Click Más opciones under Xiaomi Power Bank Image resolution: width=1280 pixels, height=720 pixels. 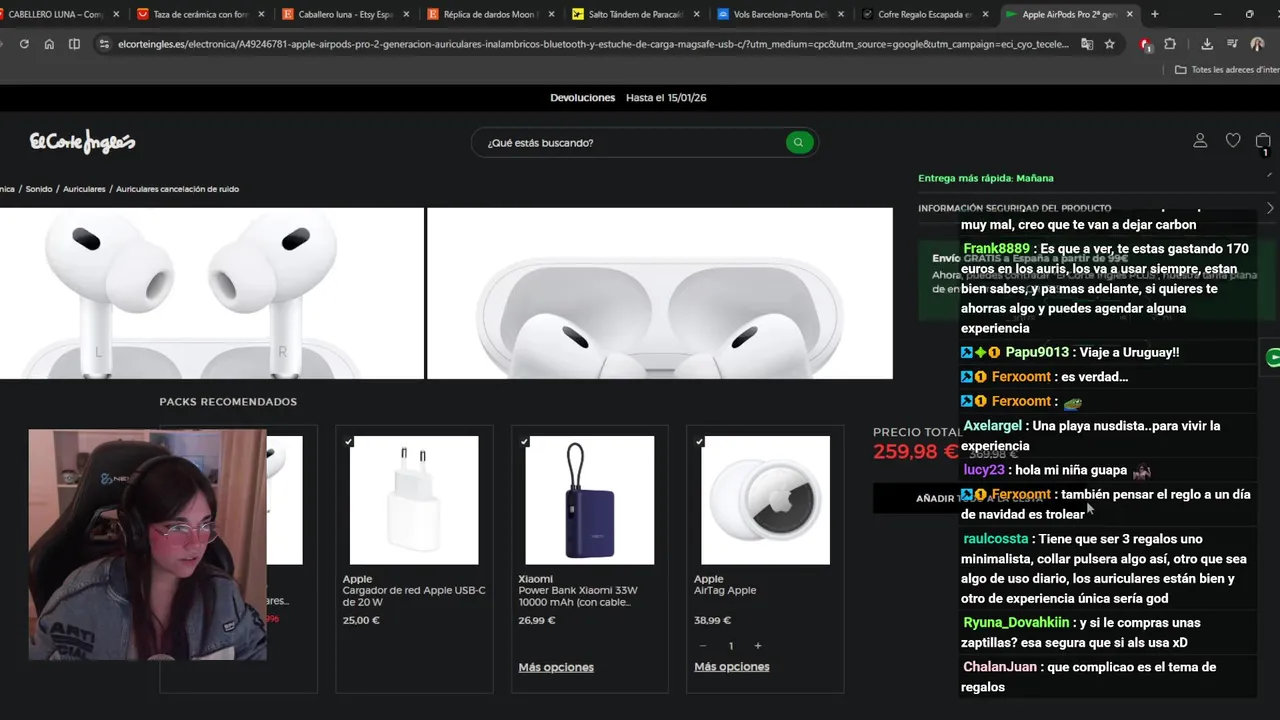tap(556, 667)
